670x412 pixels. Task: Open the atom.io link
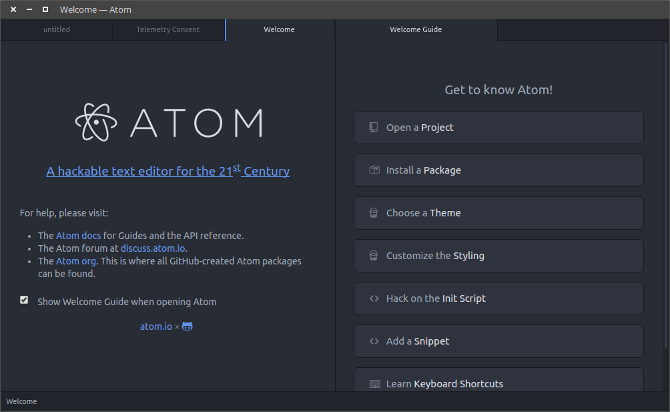click(156, 327)
